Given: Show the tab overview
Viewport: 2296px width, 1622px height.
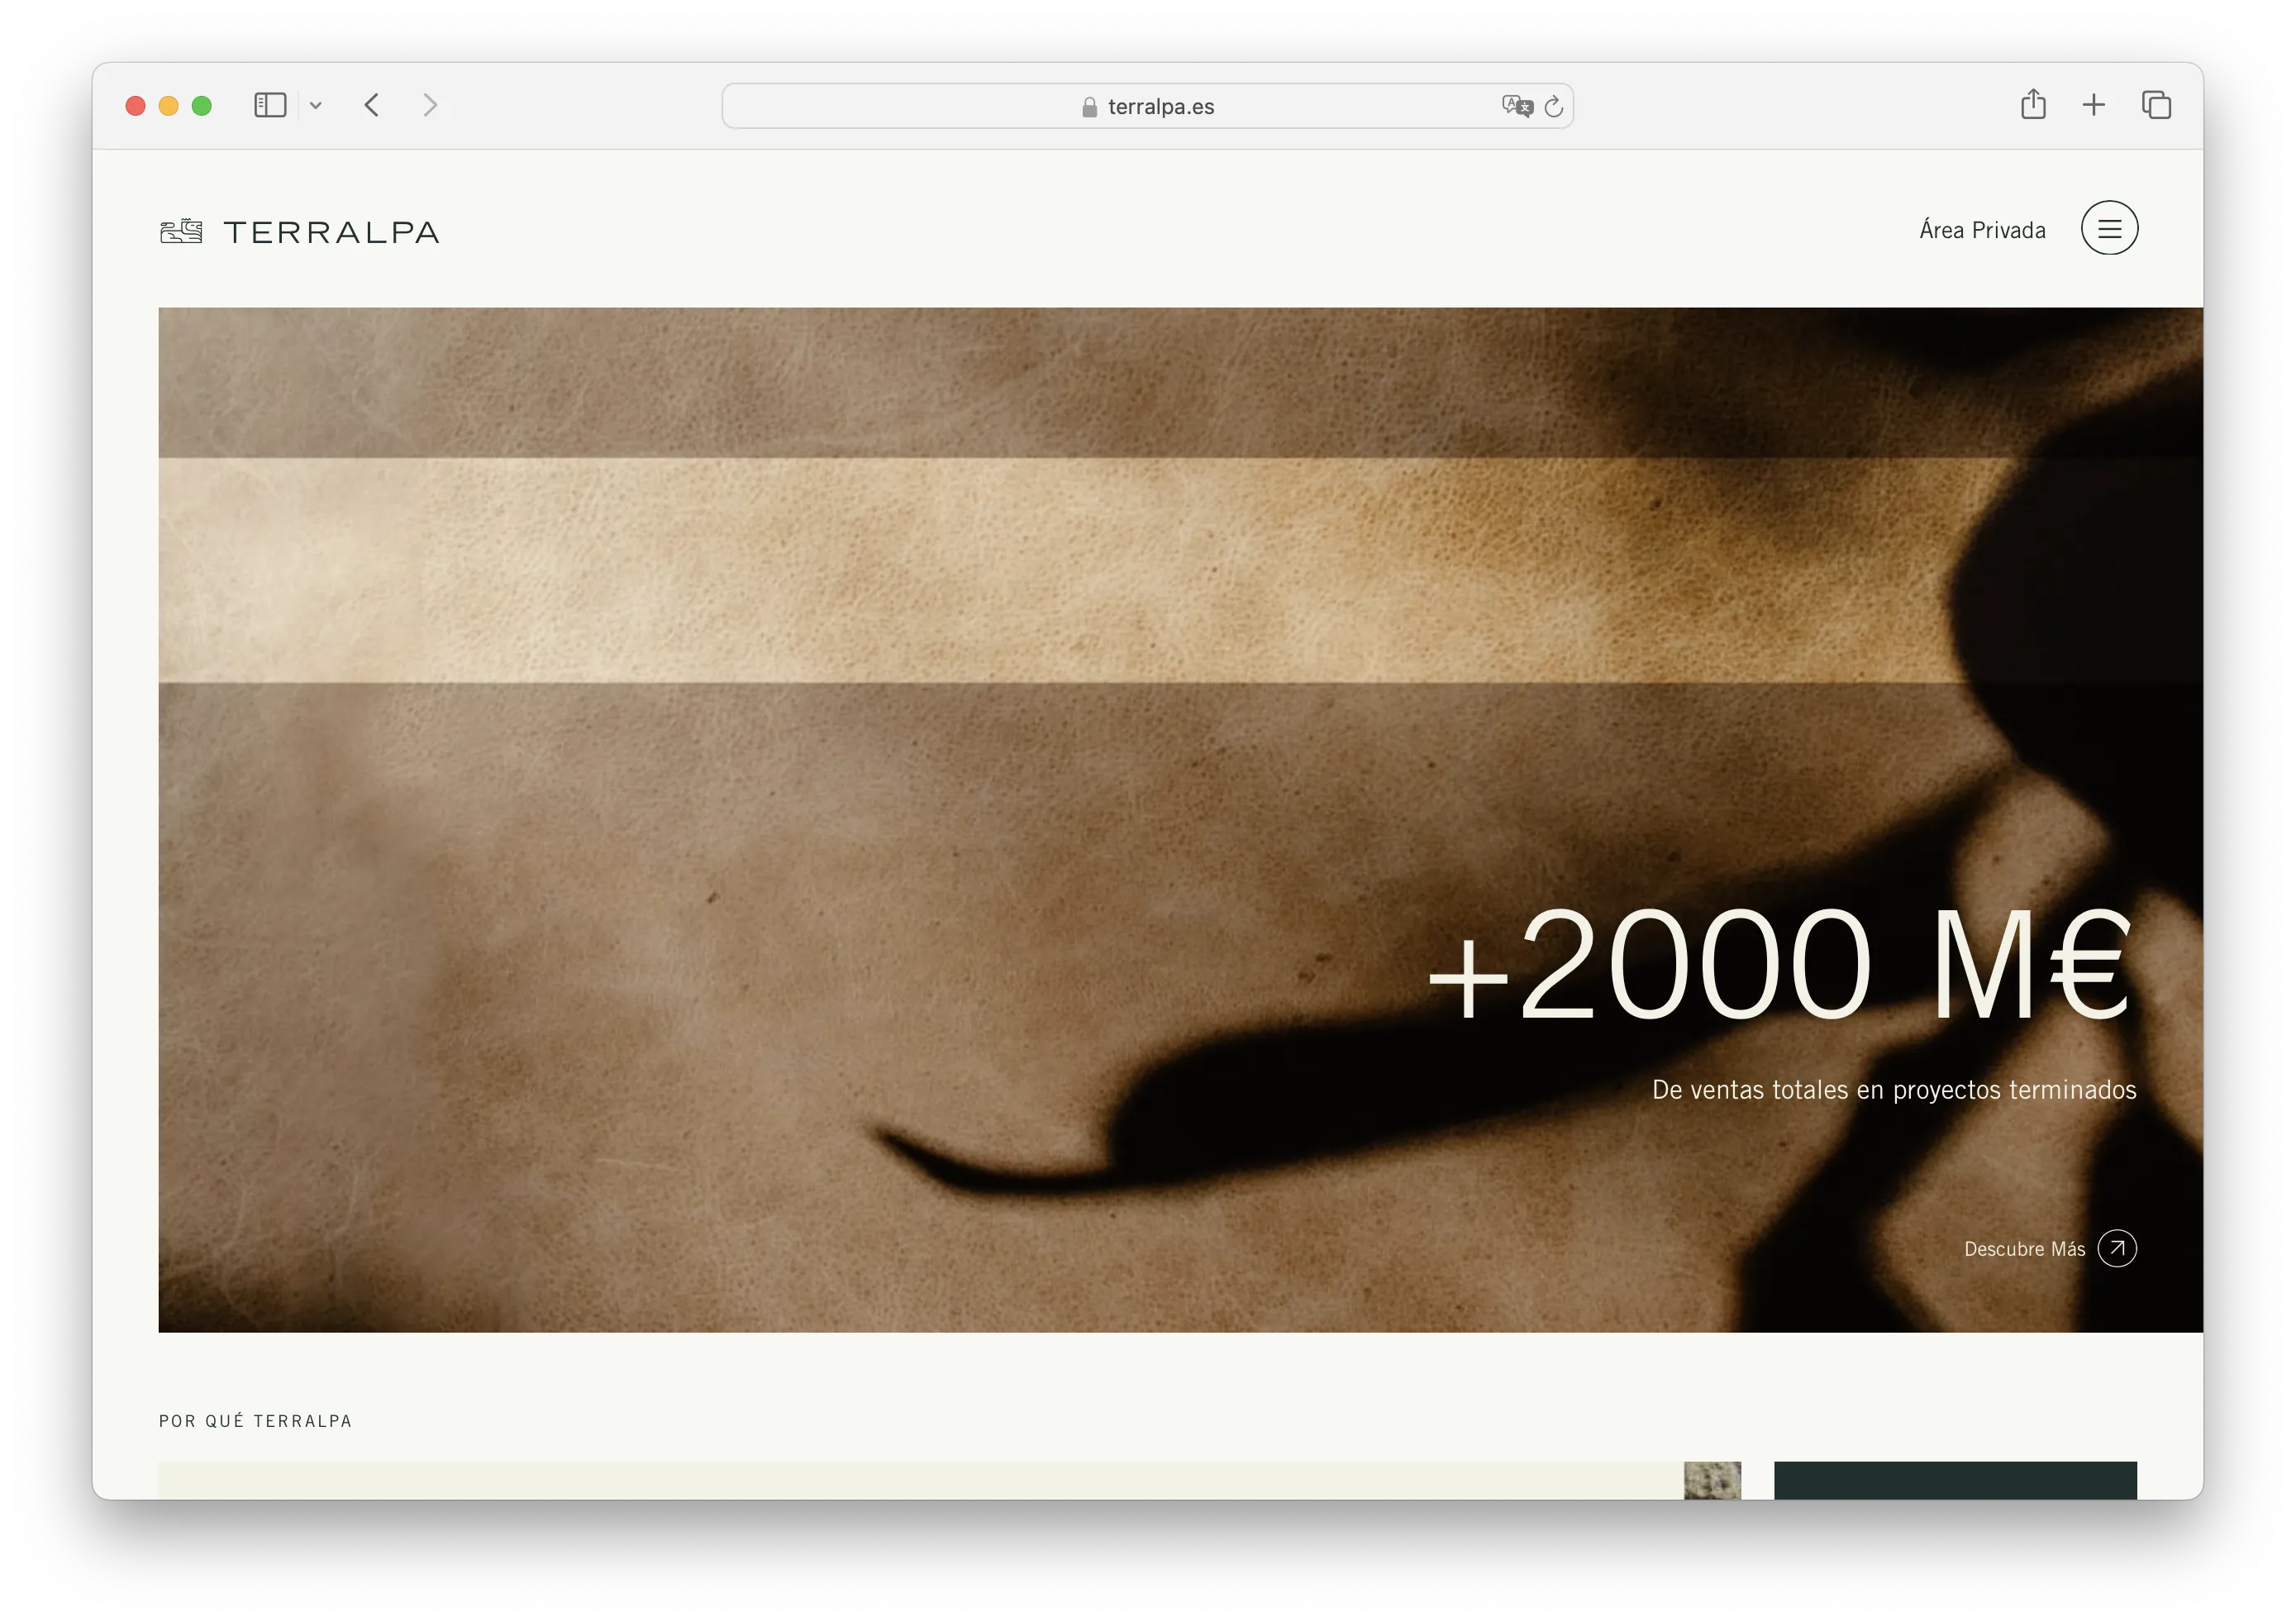Looking at the screenshot, I should 2156,105.
